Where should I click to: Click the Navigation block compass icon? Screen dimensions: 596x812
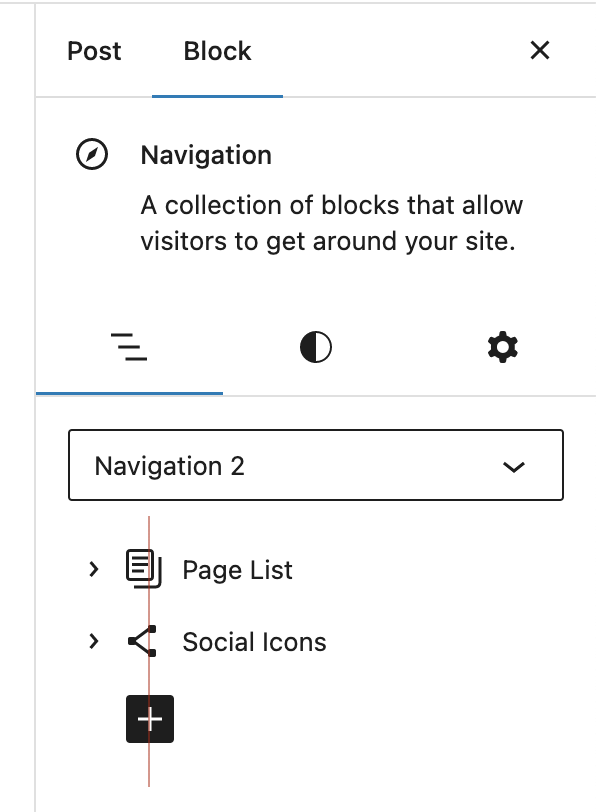tap(92, 154)
